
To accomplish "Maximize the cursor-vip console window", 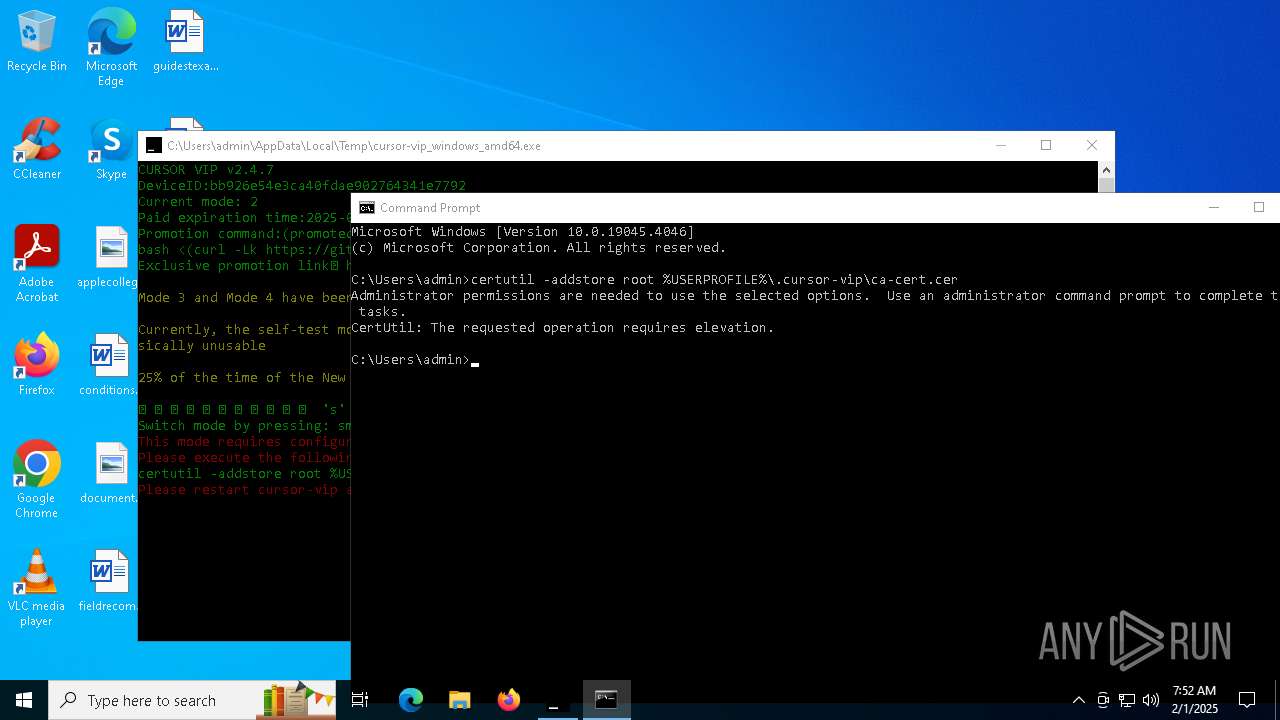I will click(1046, 145).
